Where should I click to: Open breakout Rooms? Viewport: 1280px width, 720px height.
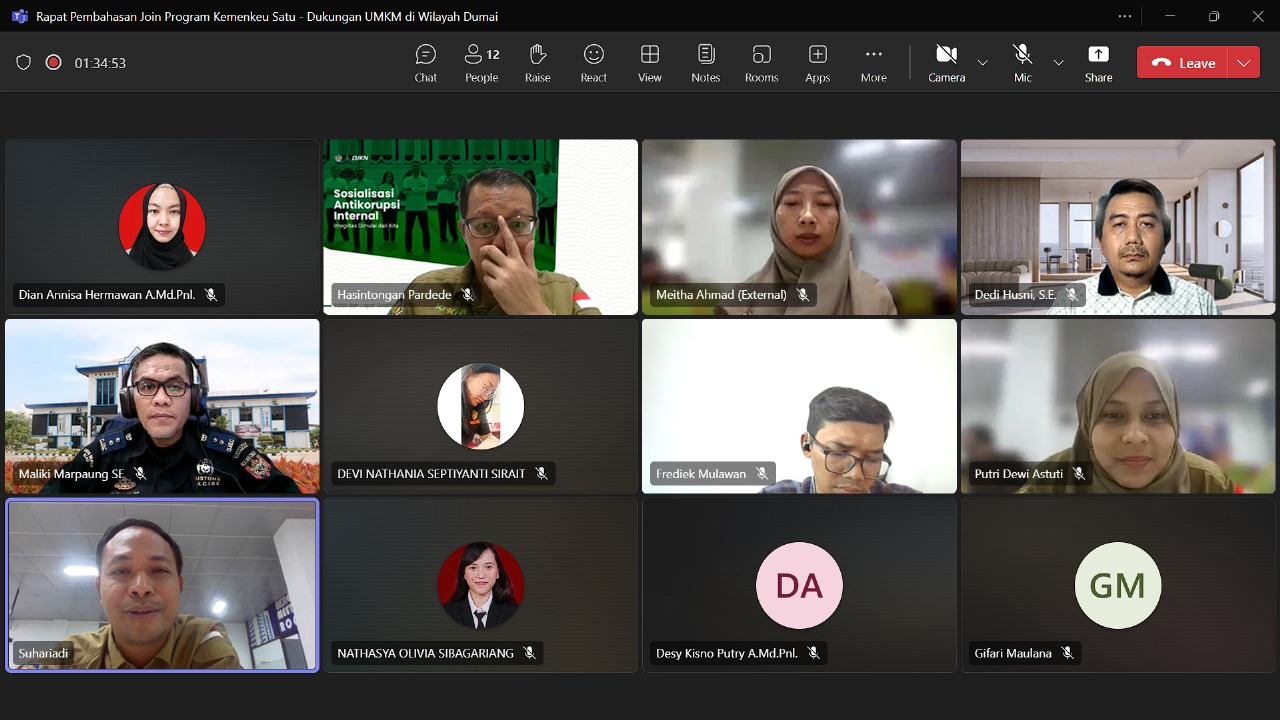761,62
